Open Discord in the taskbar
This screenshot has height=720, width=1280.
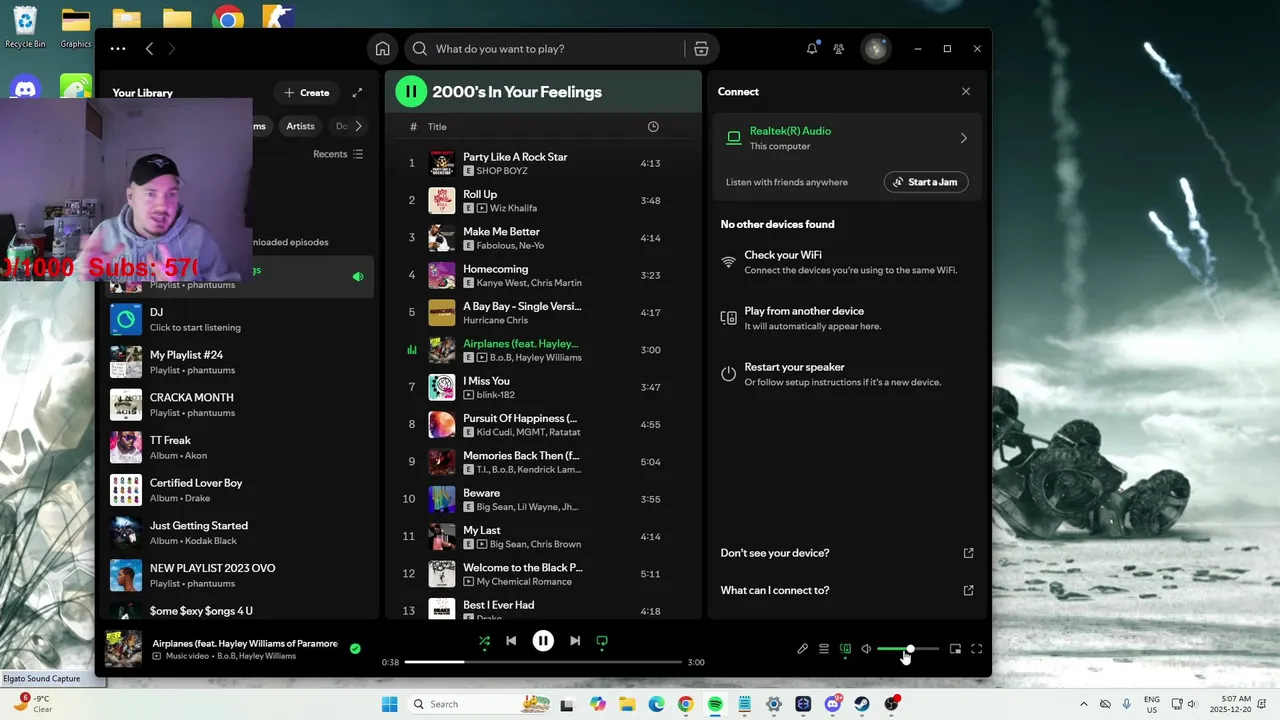click(833, 704)
